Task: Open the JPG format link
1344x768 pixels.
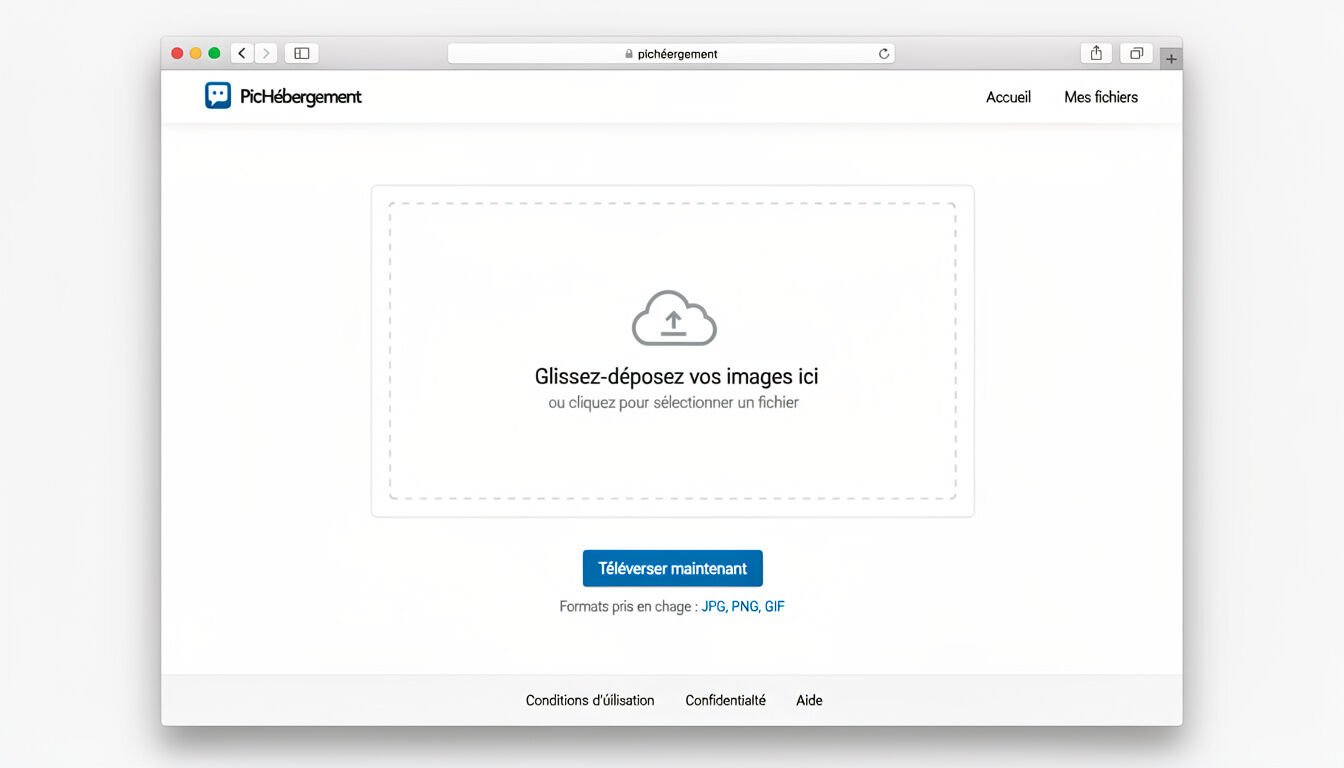Action: [x=711, y=606]
